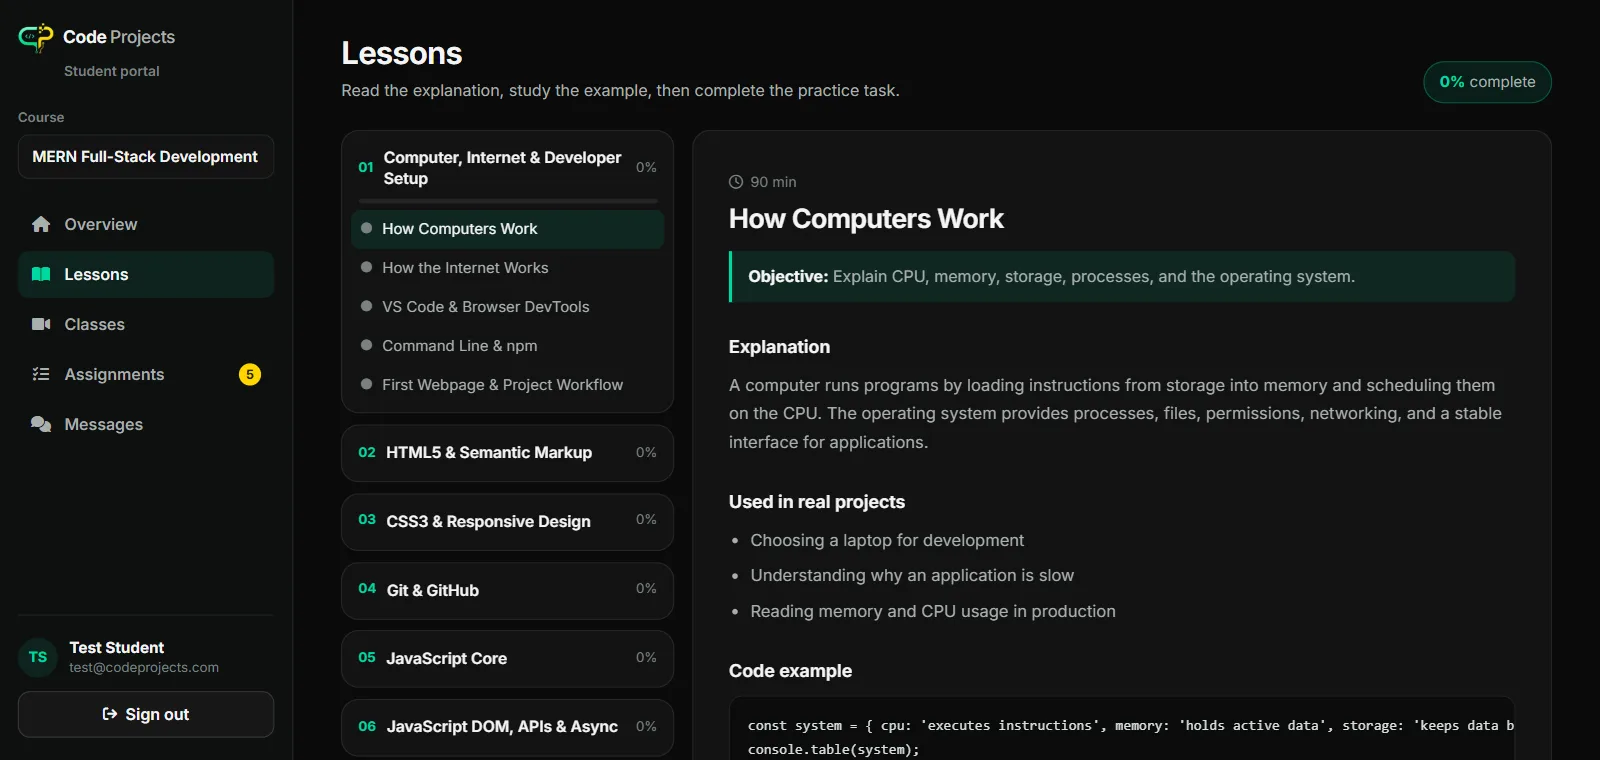
Task: Click the code example block
Action: point(1121,728)
